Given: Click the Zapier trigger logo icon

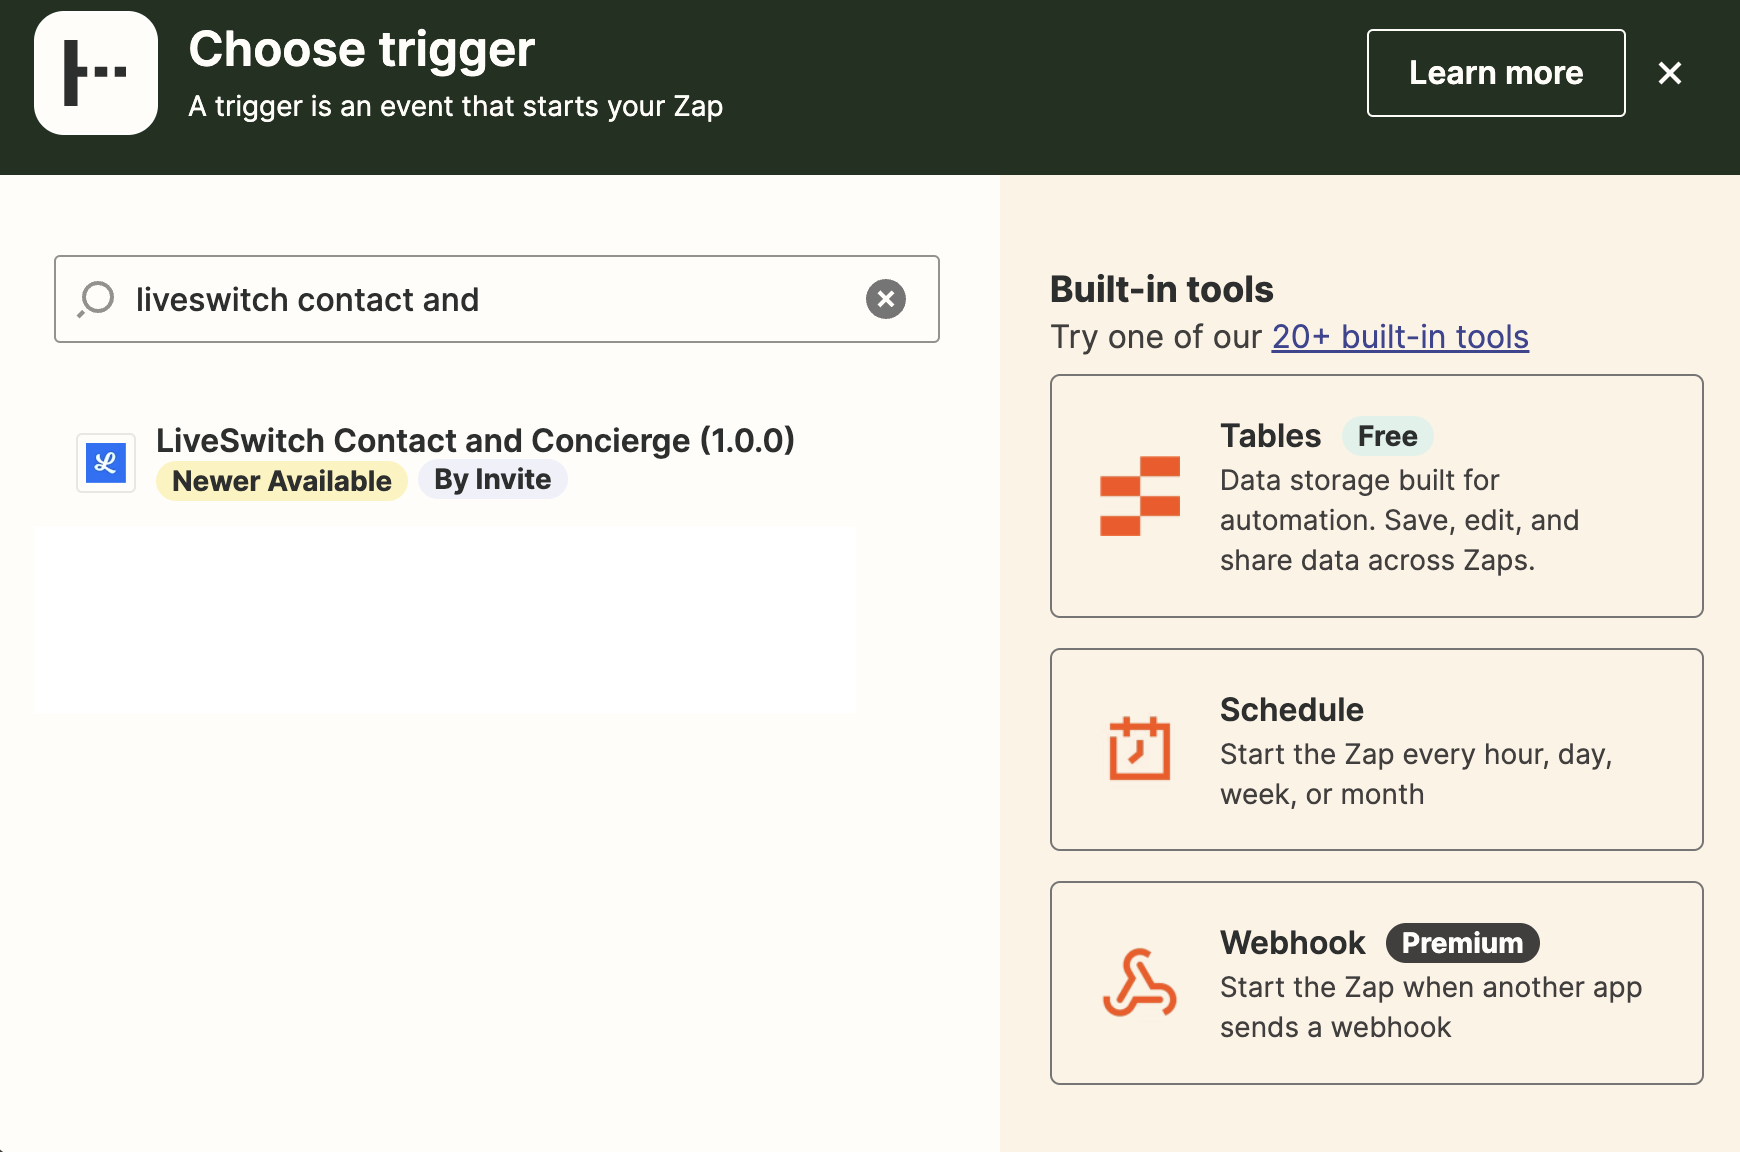Looking at the screenshot, I should coord(96,73).
